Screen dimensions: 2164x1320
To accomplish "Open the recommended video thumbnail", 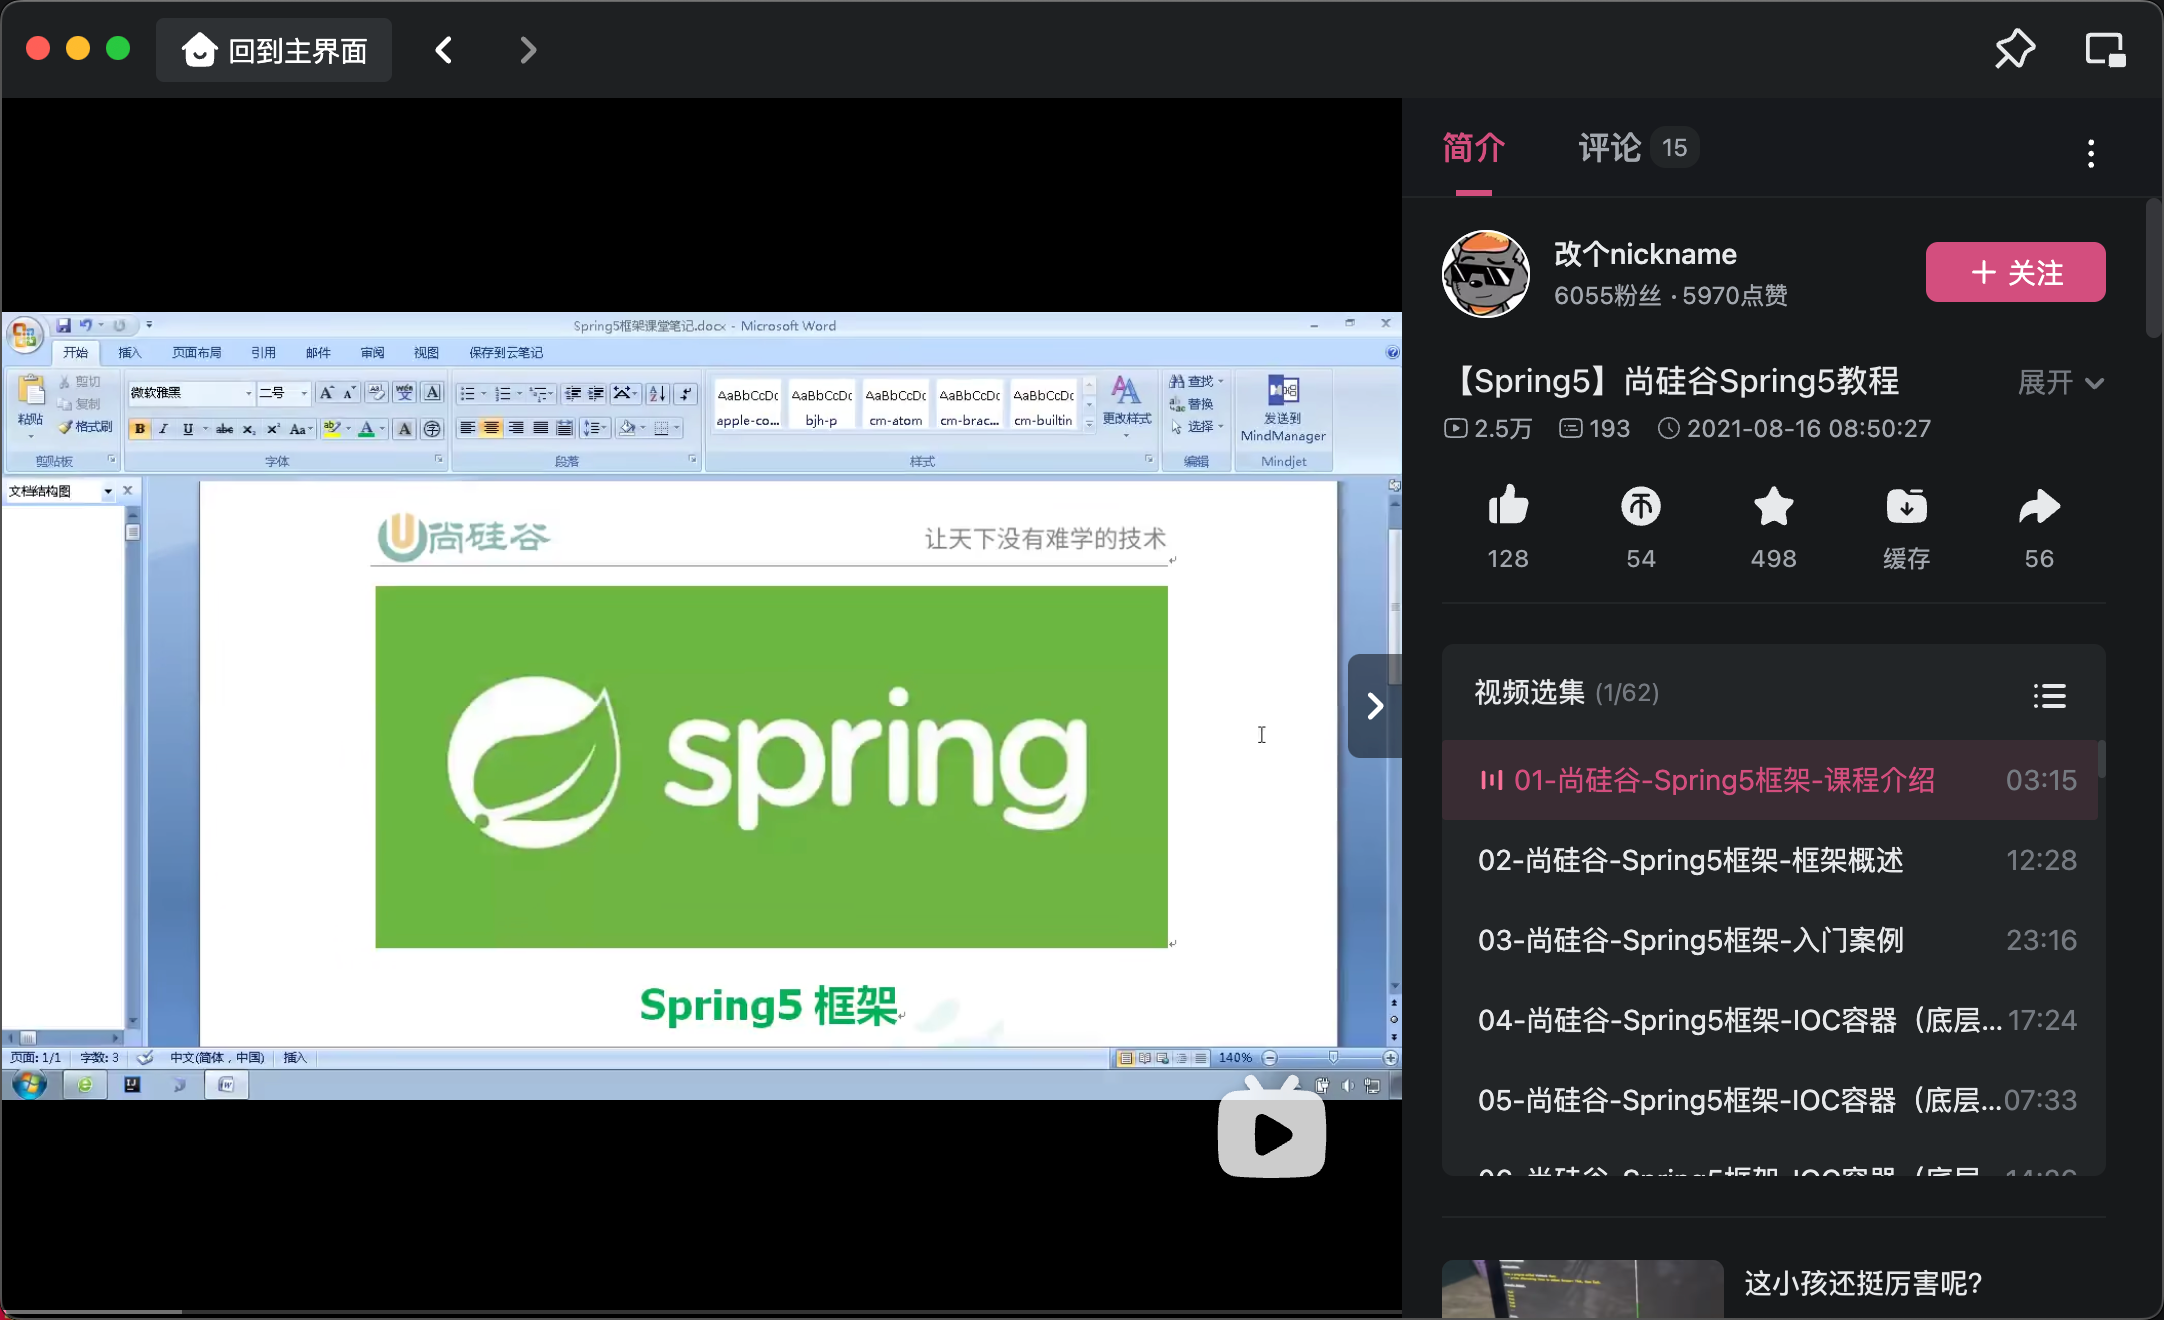I will (1582, 1289).
